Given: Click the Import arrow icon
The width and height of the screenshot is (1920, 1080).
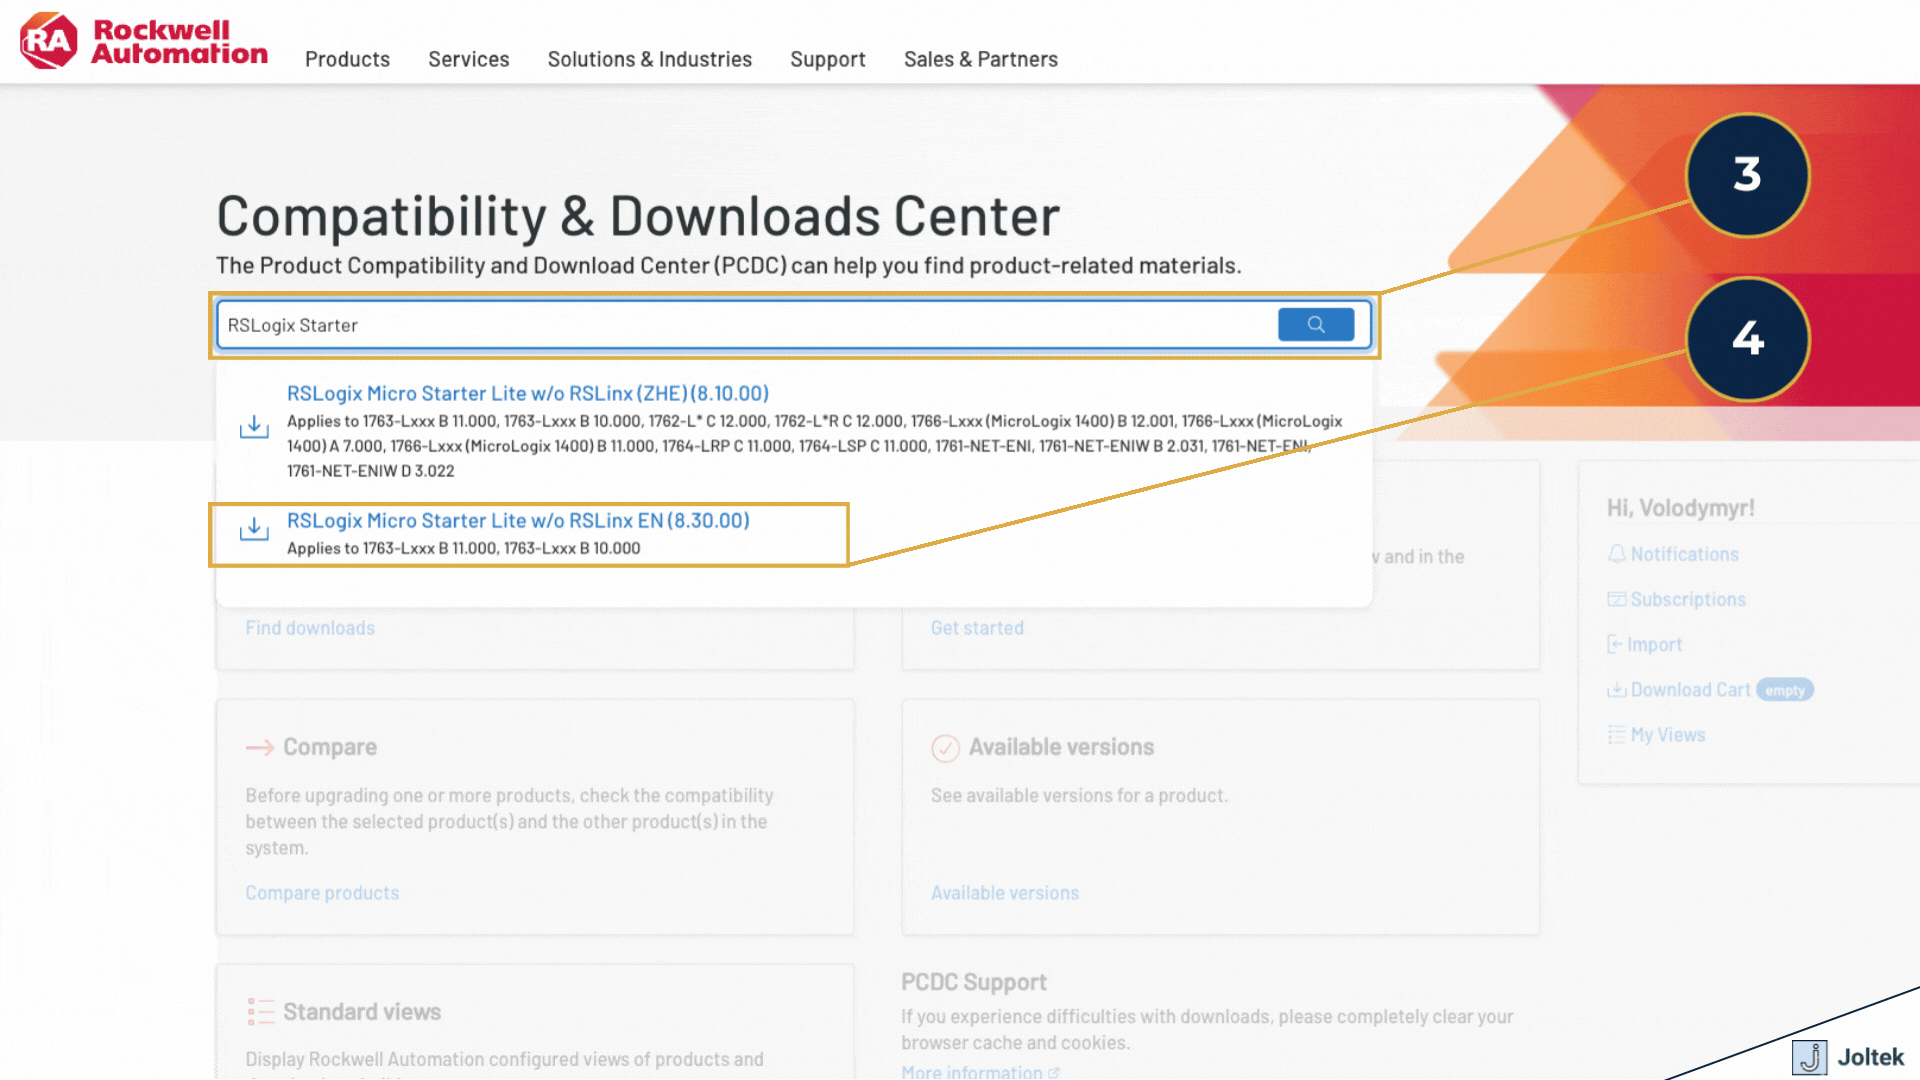Looking at the screenshot, I should pos(1614,645).
